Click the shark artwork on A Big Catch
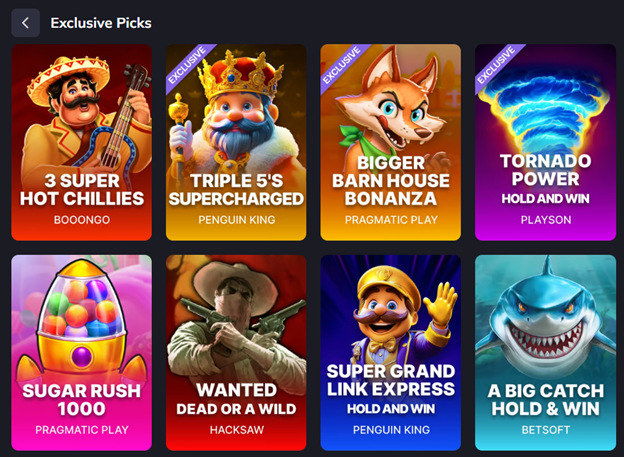 point(546,318)
